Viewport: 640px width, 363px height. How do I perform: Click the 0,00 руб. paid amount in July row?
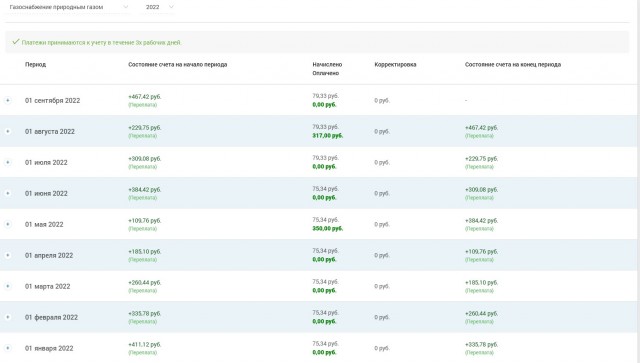tap(324, 167)
